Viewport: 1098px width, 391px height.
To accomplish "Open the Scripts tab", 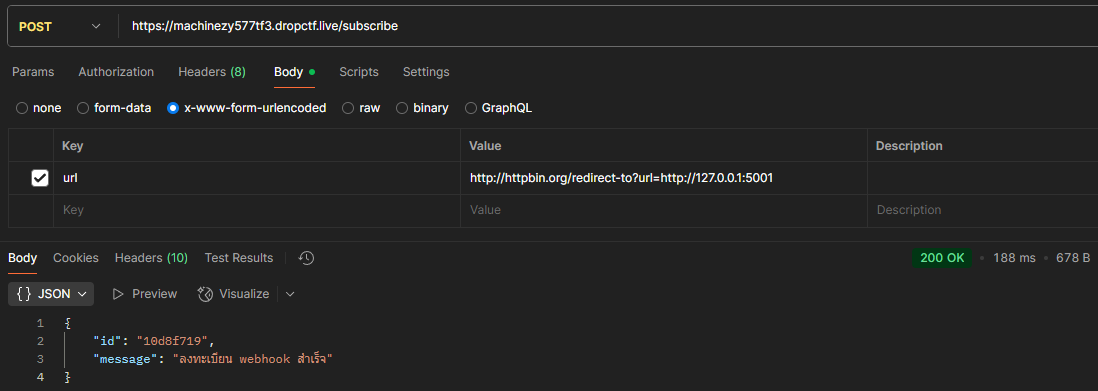I will coord(359,71).
